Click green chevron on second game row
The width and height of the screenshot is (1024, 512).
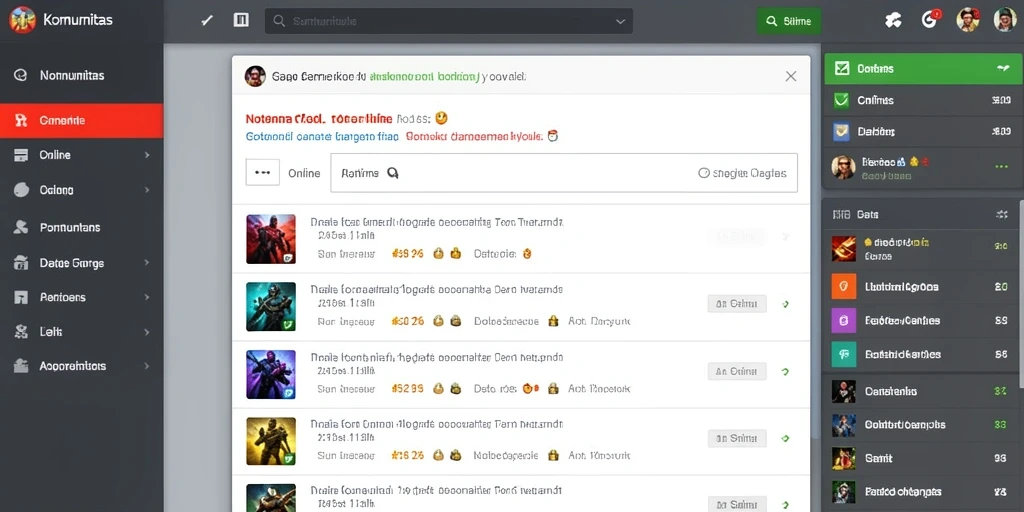coord(785,304)
